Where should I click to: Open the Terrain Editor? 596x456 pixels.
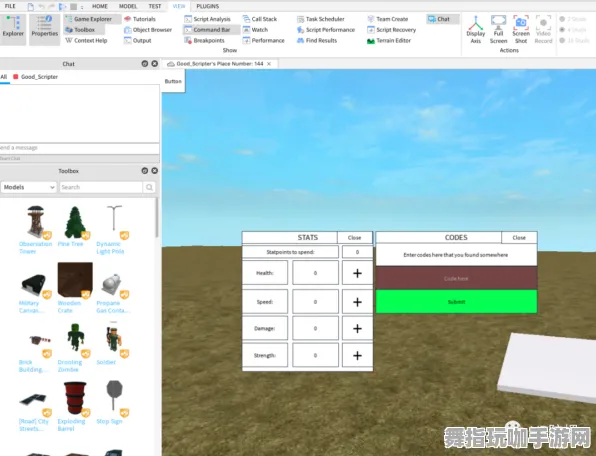tap(389, 40)
